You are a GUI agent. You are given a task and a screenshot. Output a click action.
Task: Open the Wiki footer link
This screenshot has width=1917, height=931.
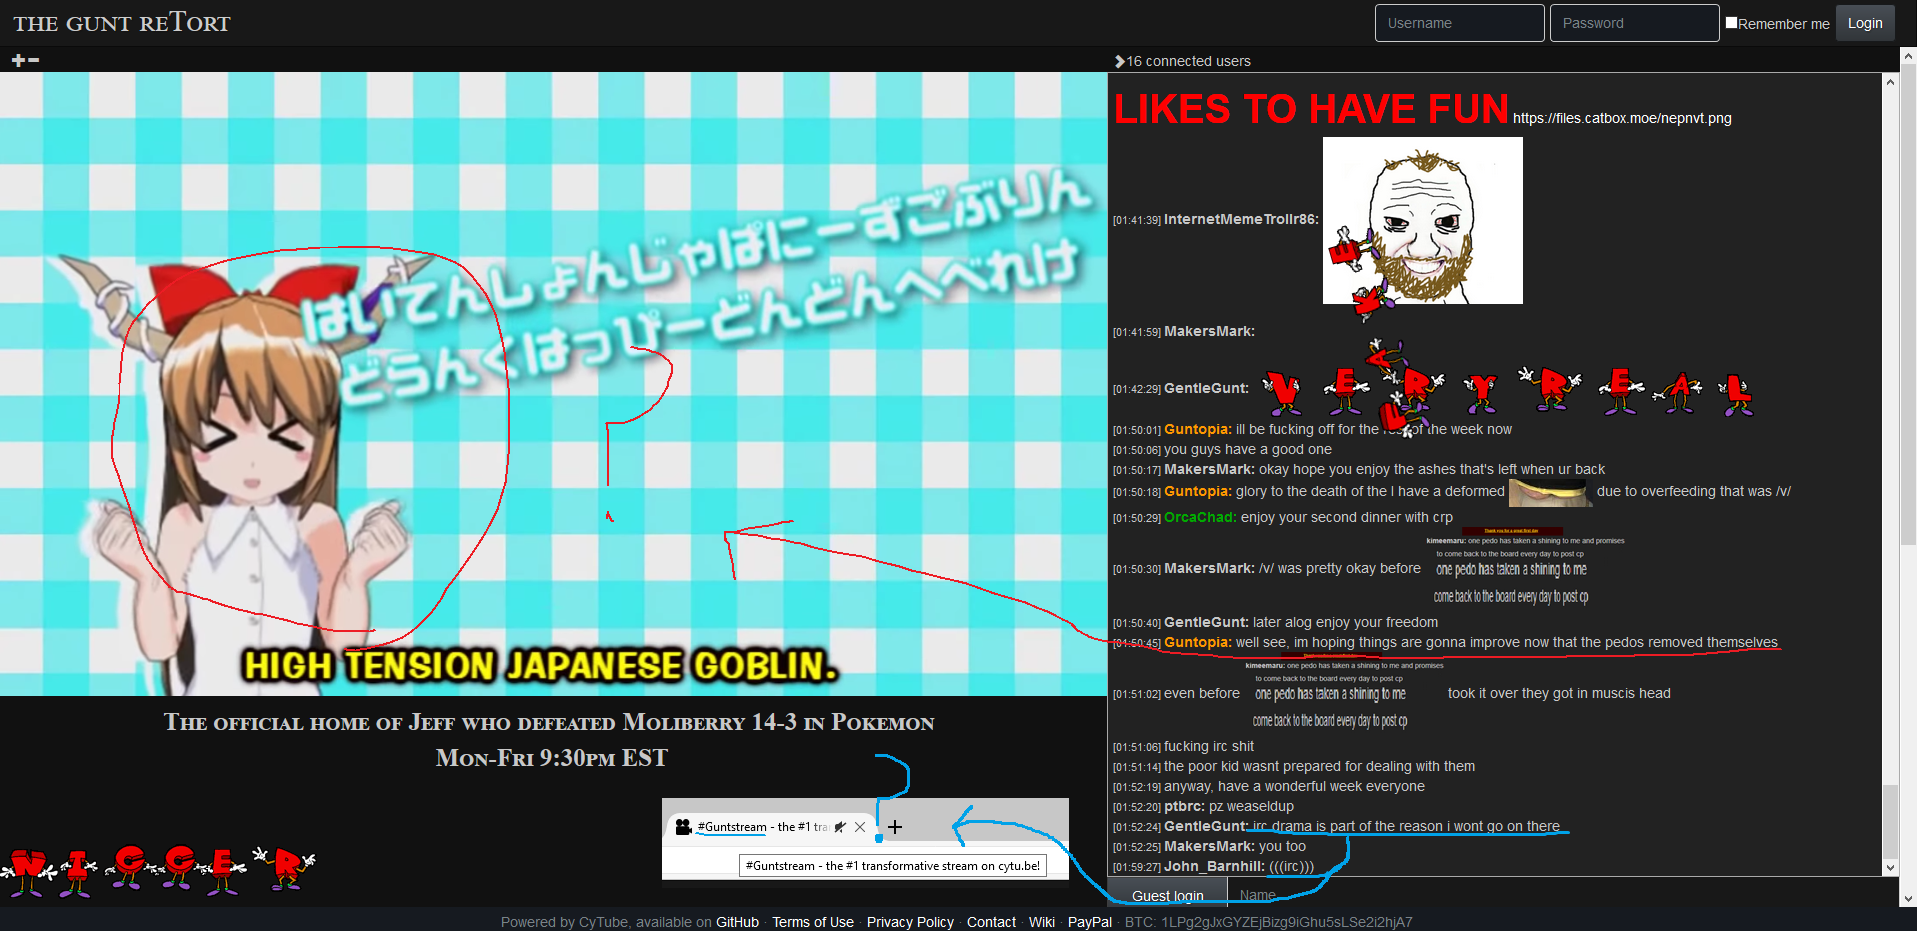point(1042,922)
